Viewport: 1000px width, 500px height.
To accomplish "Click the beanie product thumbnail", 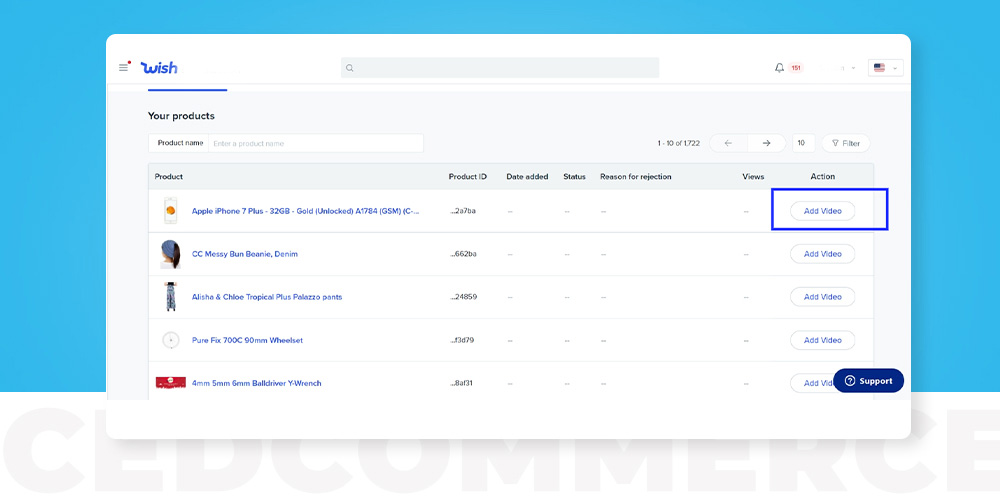I will 170,254.
